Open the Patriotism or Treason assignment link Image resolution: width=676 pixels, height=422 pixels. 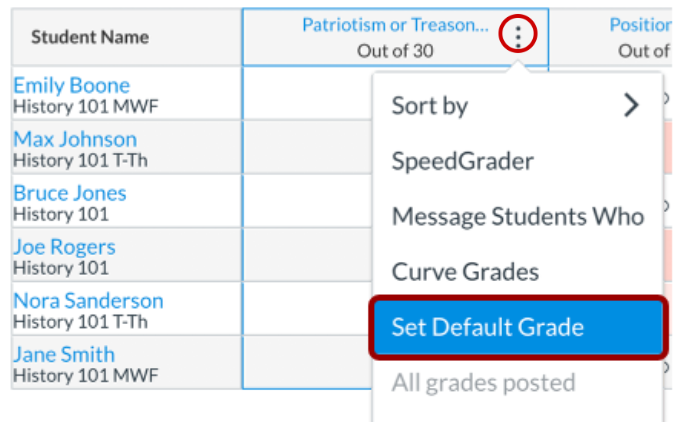(395, 25)
